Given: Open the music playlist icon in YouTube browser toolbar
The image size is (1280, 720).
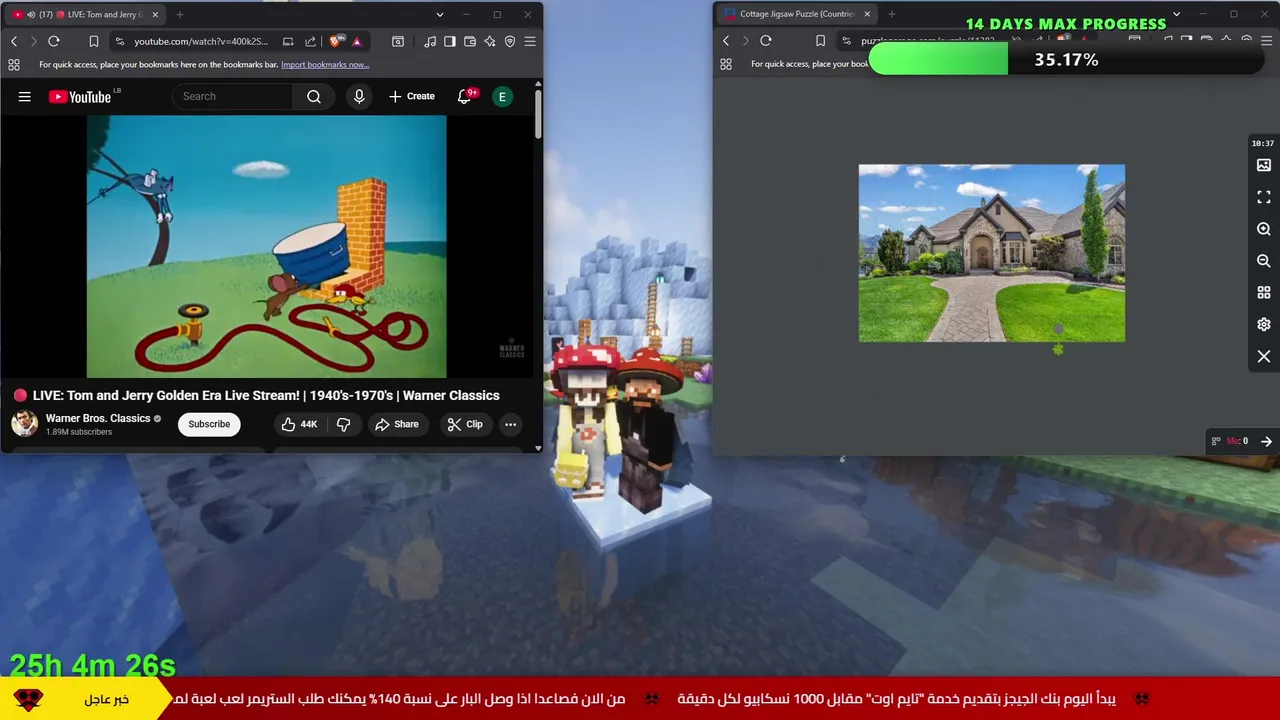Looking at the screenshot, I should point(430,41).
